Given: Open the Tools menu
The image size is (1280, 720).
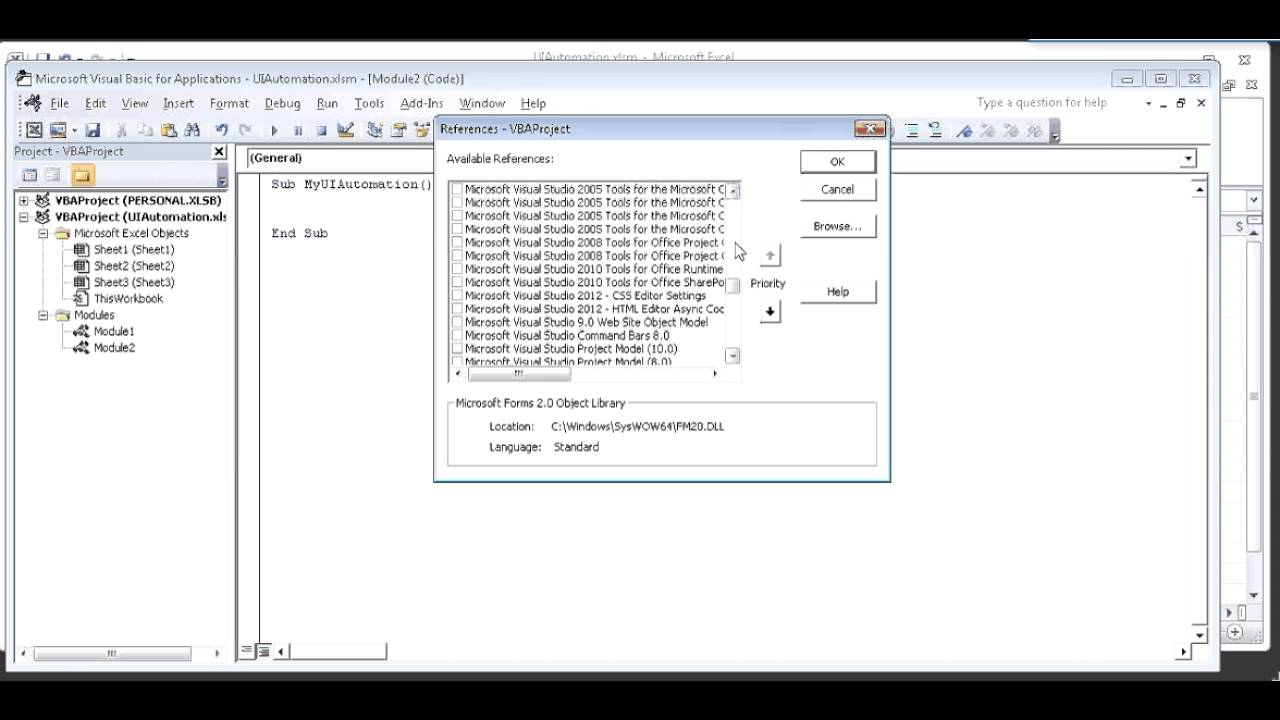Looking at the screenshot, I should (x=369, y=103).
